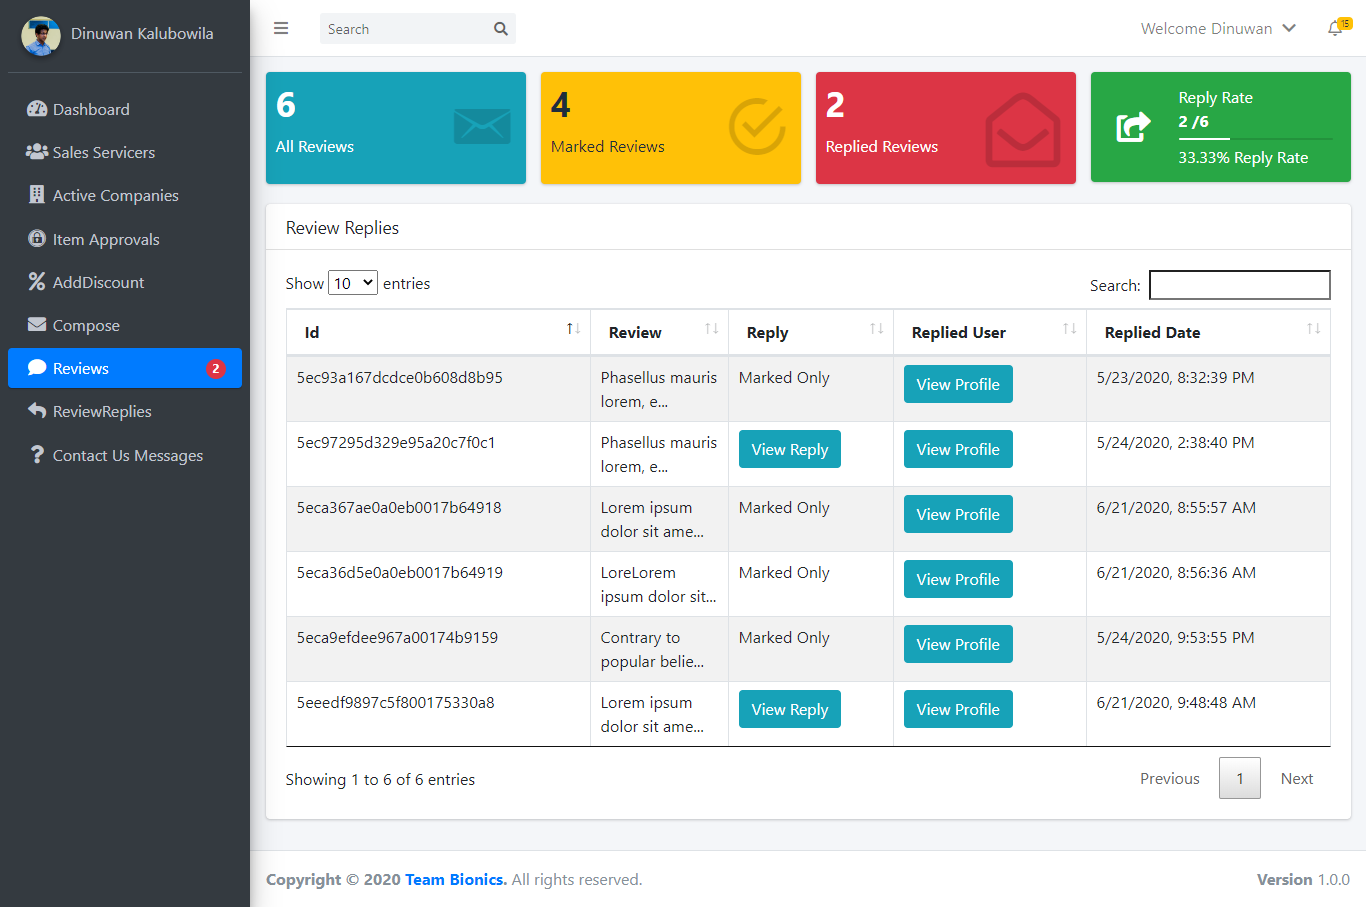Screen dimensions: 1366x907
Task: Expand the Welcome Dinuwan user dropdown
Action: tap(1218, 28)
